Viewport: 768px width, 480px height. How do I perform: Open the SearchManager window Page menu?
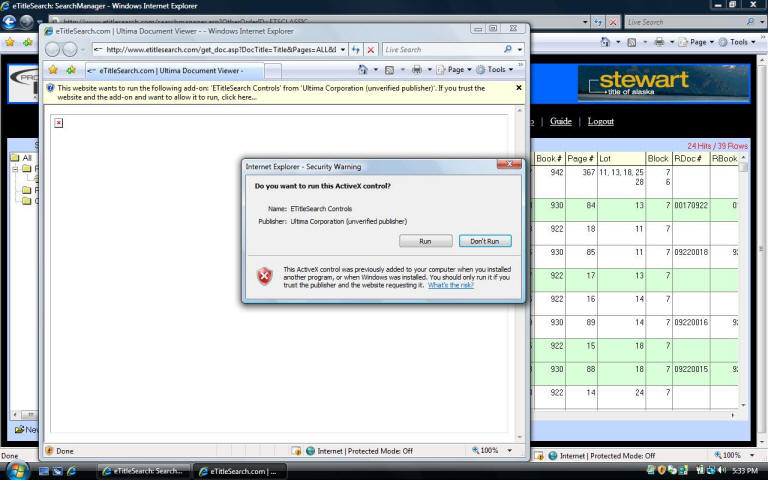[x=696, y=42]
